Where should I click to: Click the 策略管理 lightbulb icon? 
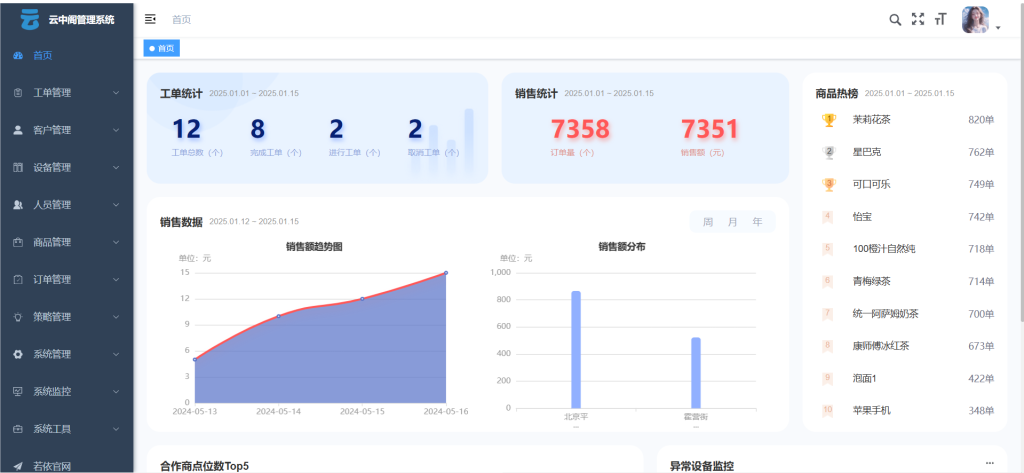pyautogui.click(x=18, y=317)
